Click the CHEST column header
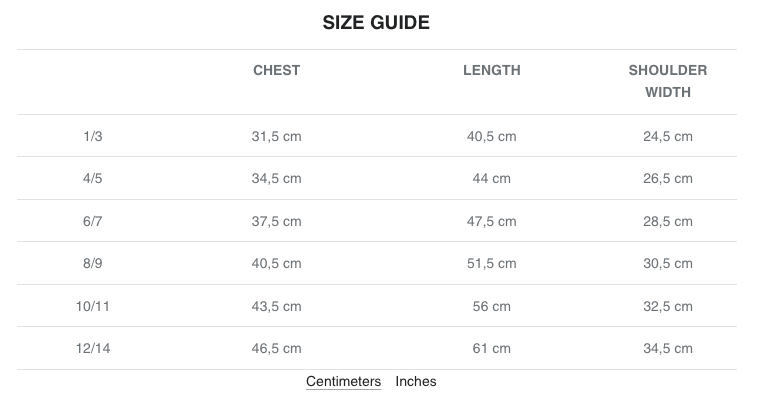The image size is (760, 404). click(x=276, y=70)
